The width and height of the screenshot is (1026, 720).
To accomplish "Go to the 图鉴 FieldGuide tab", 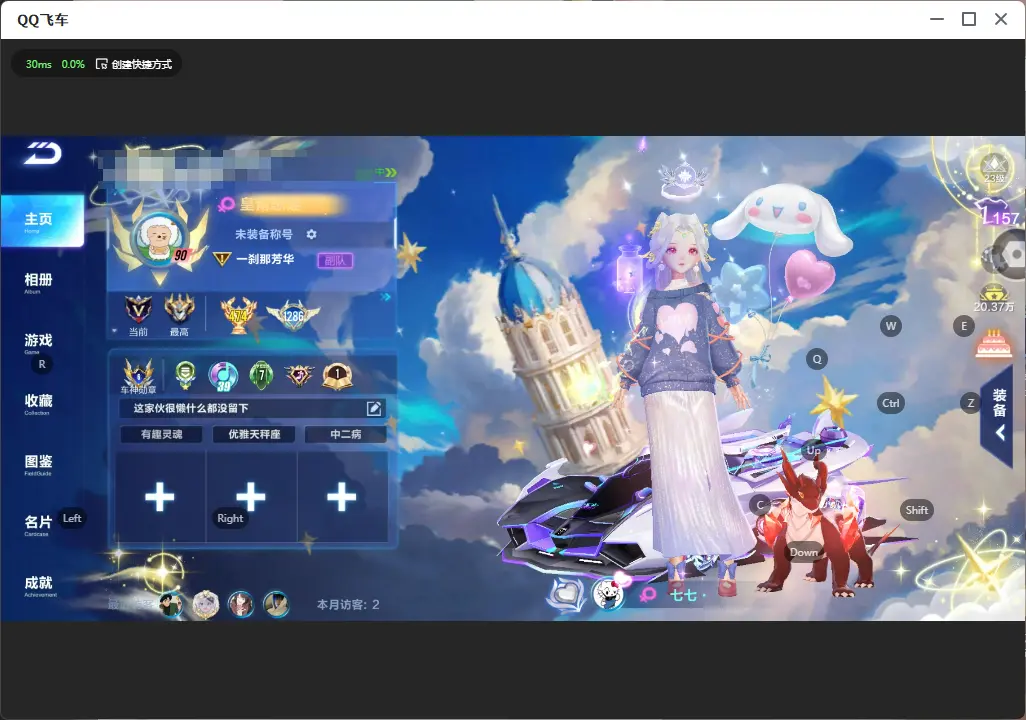I will click(38, 464).
